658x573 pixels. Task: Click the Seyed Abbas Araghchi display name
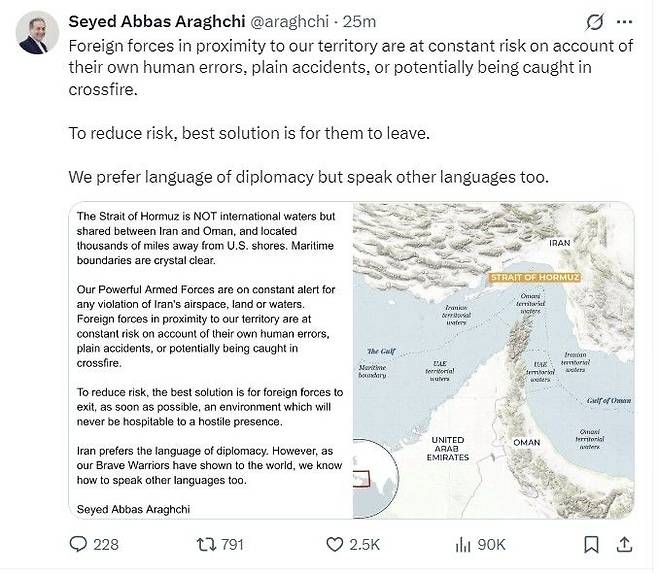157,21
